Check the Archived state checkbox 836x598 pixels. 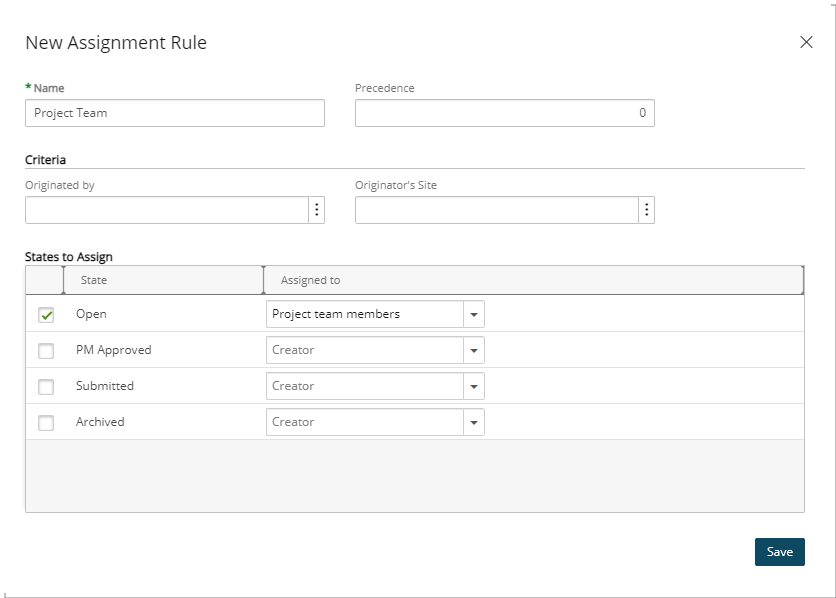(46, 423)
